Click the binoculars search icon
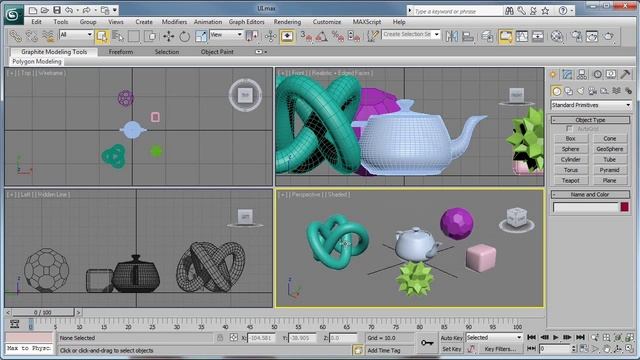Screen dimensions: 640x360 (509, 11)
